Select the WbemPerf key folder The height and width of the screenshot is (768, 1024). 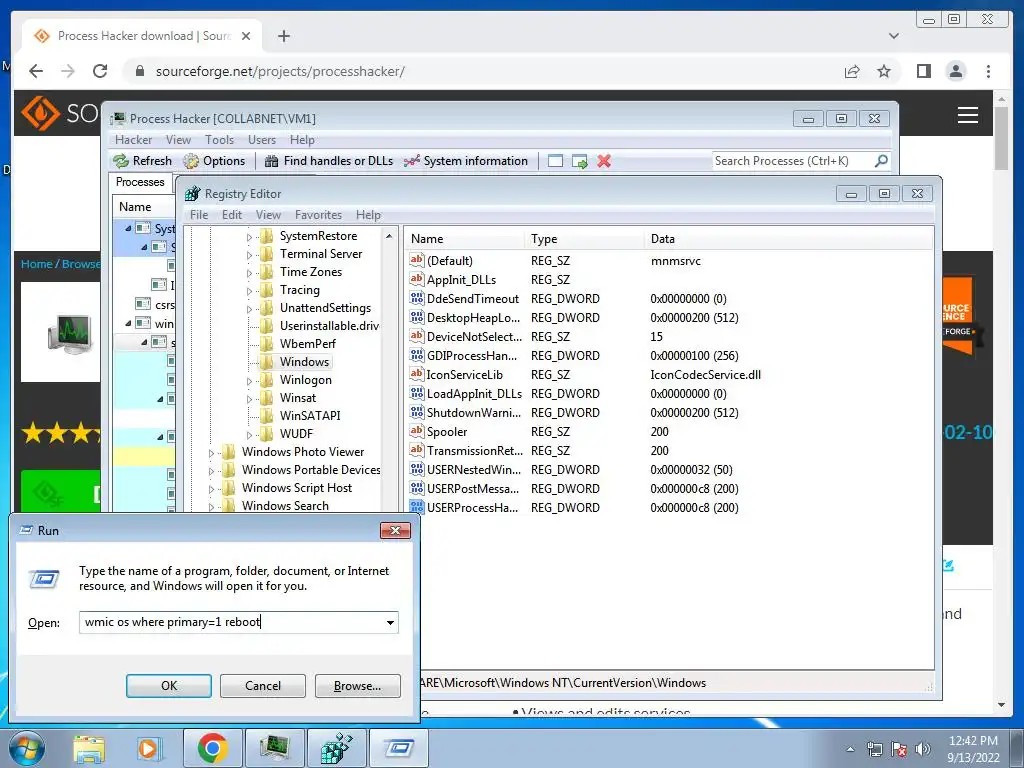[x=308, y=344]
